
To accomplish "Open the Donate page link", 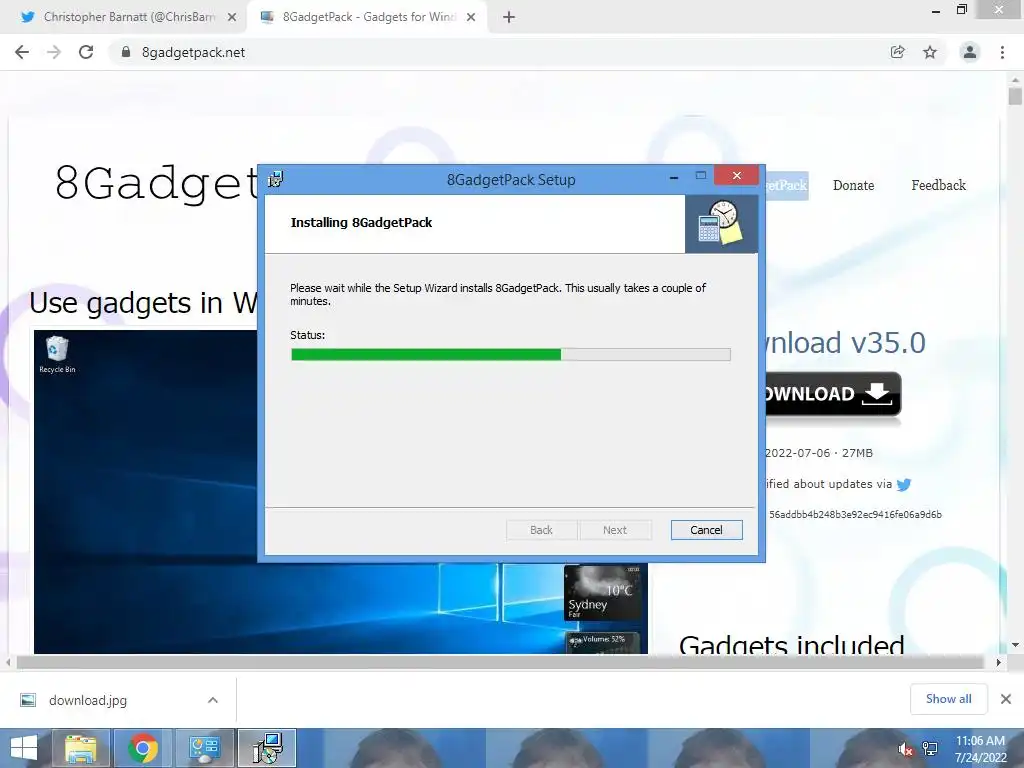I will pyautogui.click(x=853, y=185).
